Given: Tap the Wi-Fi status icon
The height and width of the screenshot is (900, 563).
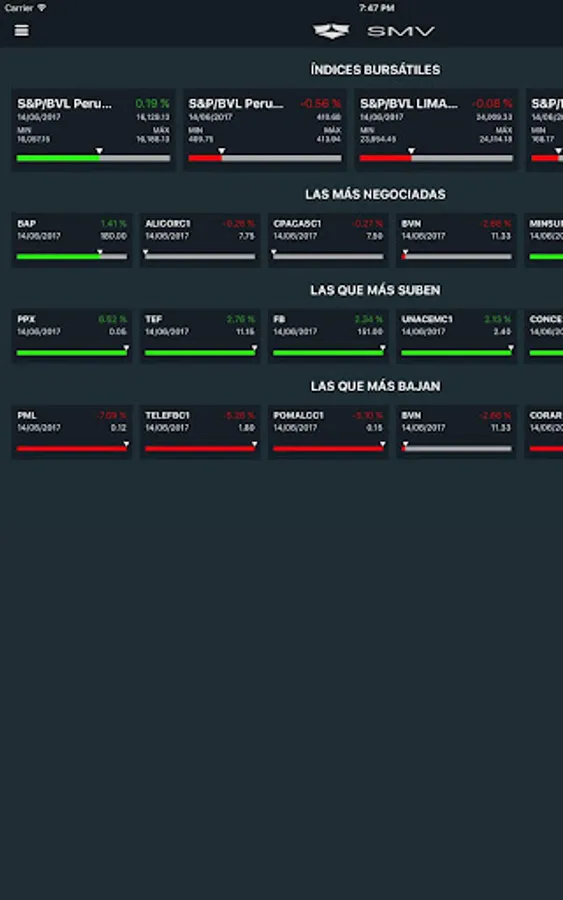Looking at the screenshot, I should [41, 7].
